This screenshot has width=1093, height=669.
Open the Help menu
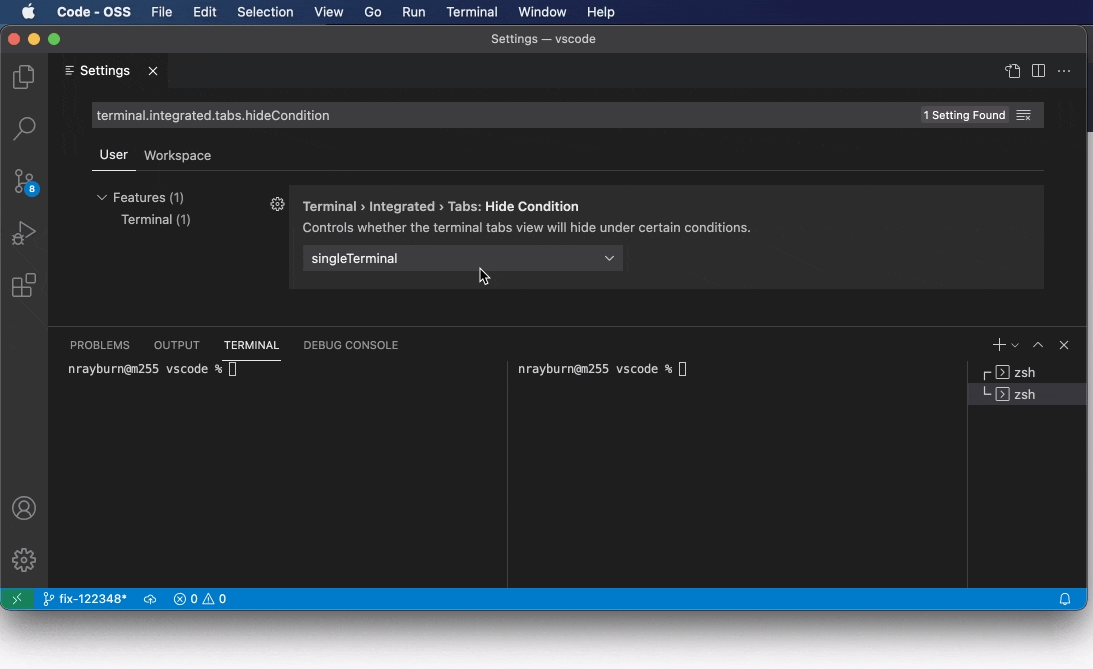coord(600,12)
